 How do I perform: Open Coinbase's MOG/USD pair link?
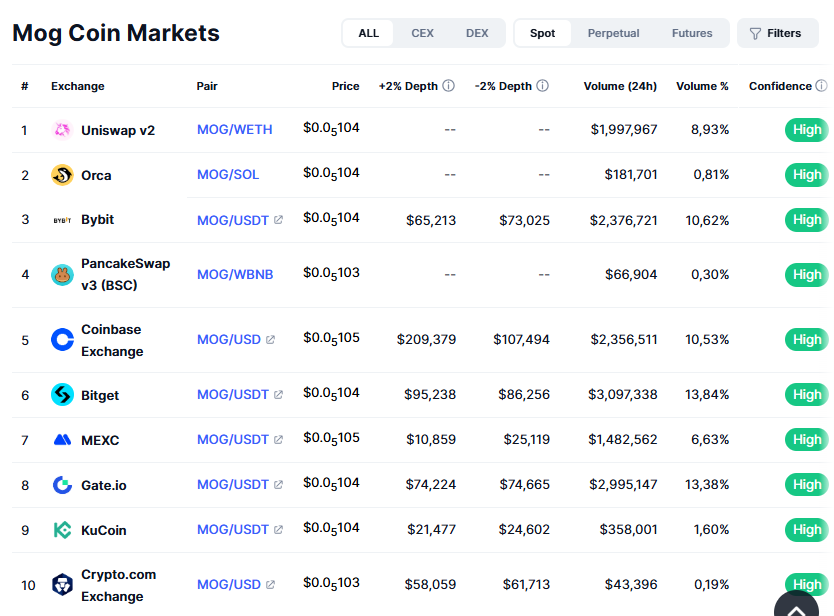pos(229,339)
